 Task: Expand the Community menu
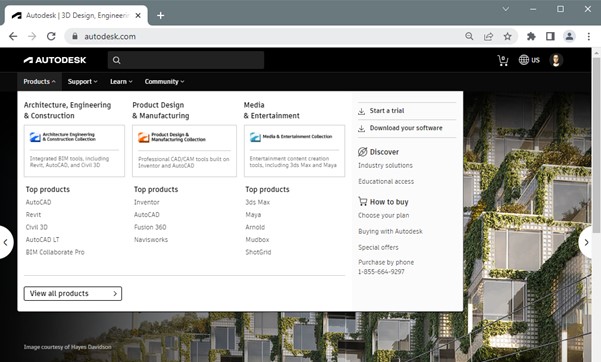tap(164, 82)
